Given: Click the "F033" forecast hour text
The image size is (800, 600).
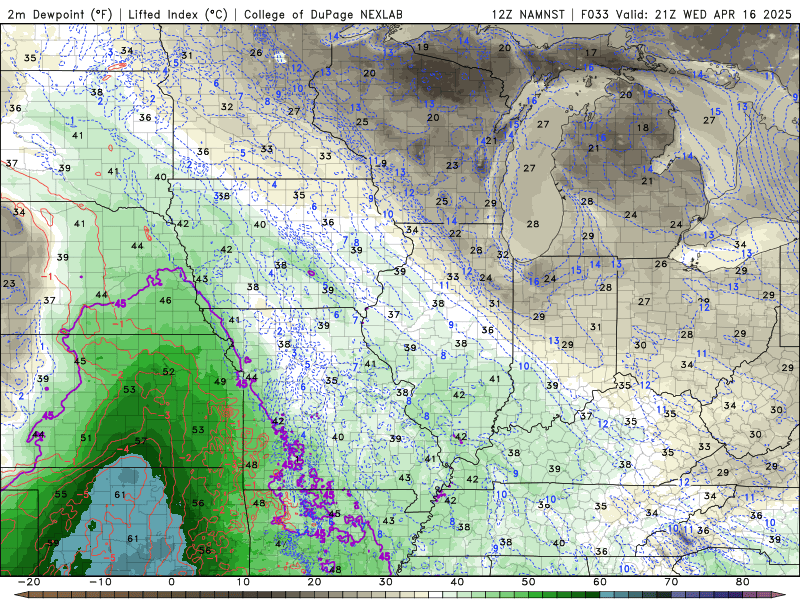Looking at the screenshot, I should pos(595,14).
